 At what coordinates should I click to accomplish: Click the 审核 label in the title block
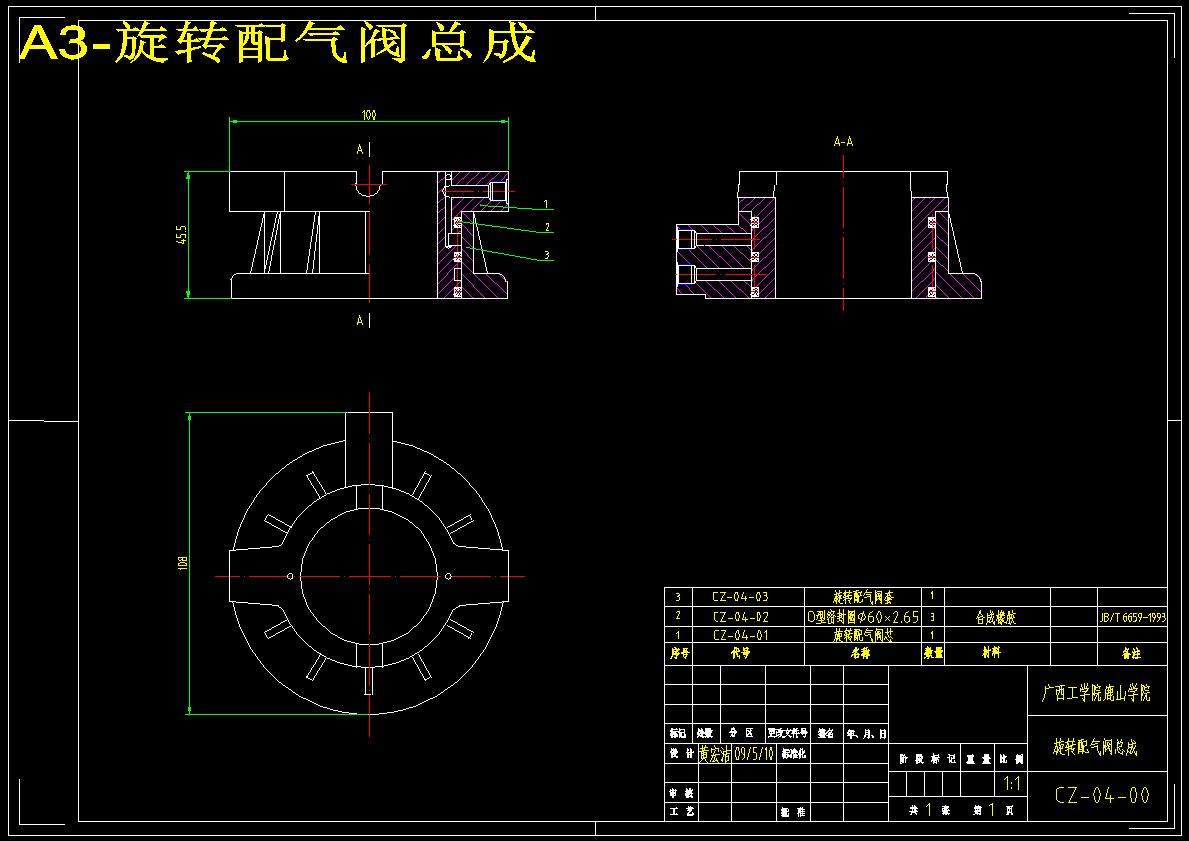681,793
